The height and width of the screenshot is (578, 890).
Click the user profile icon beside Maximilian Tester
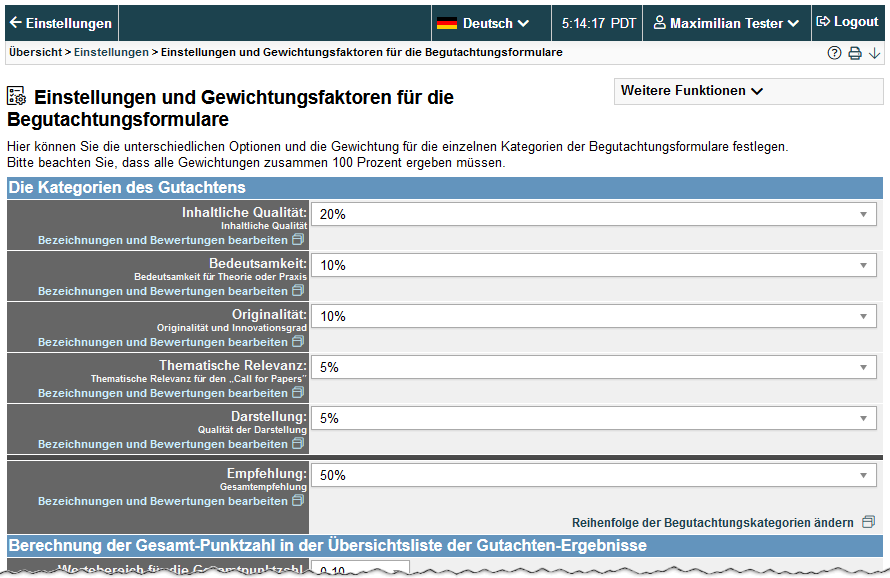pyautogui.click(x=660, y=23)
